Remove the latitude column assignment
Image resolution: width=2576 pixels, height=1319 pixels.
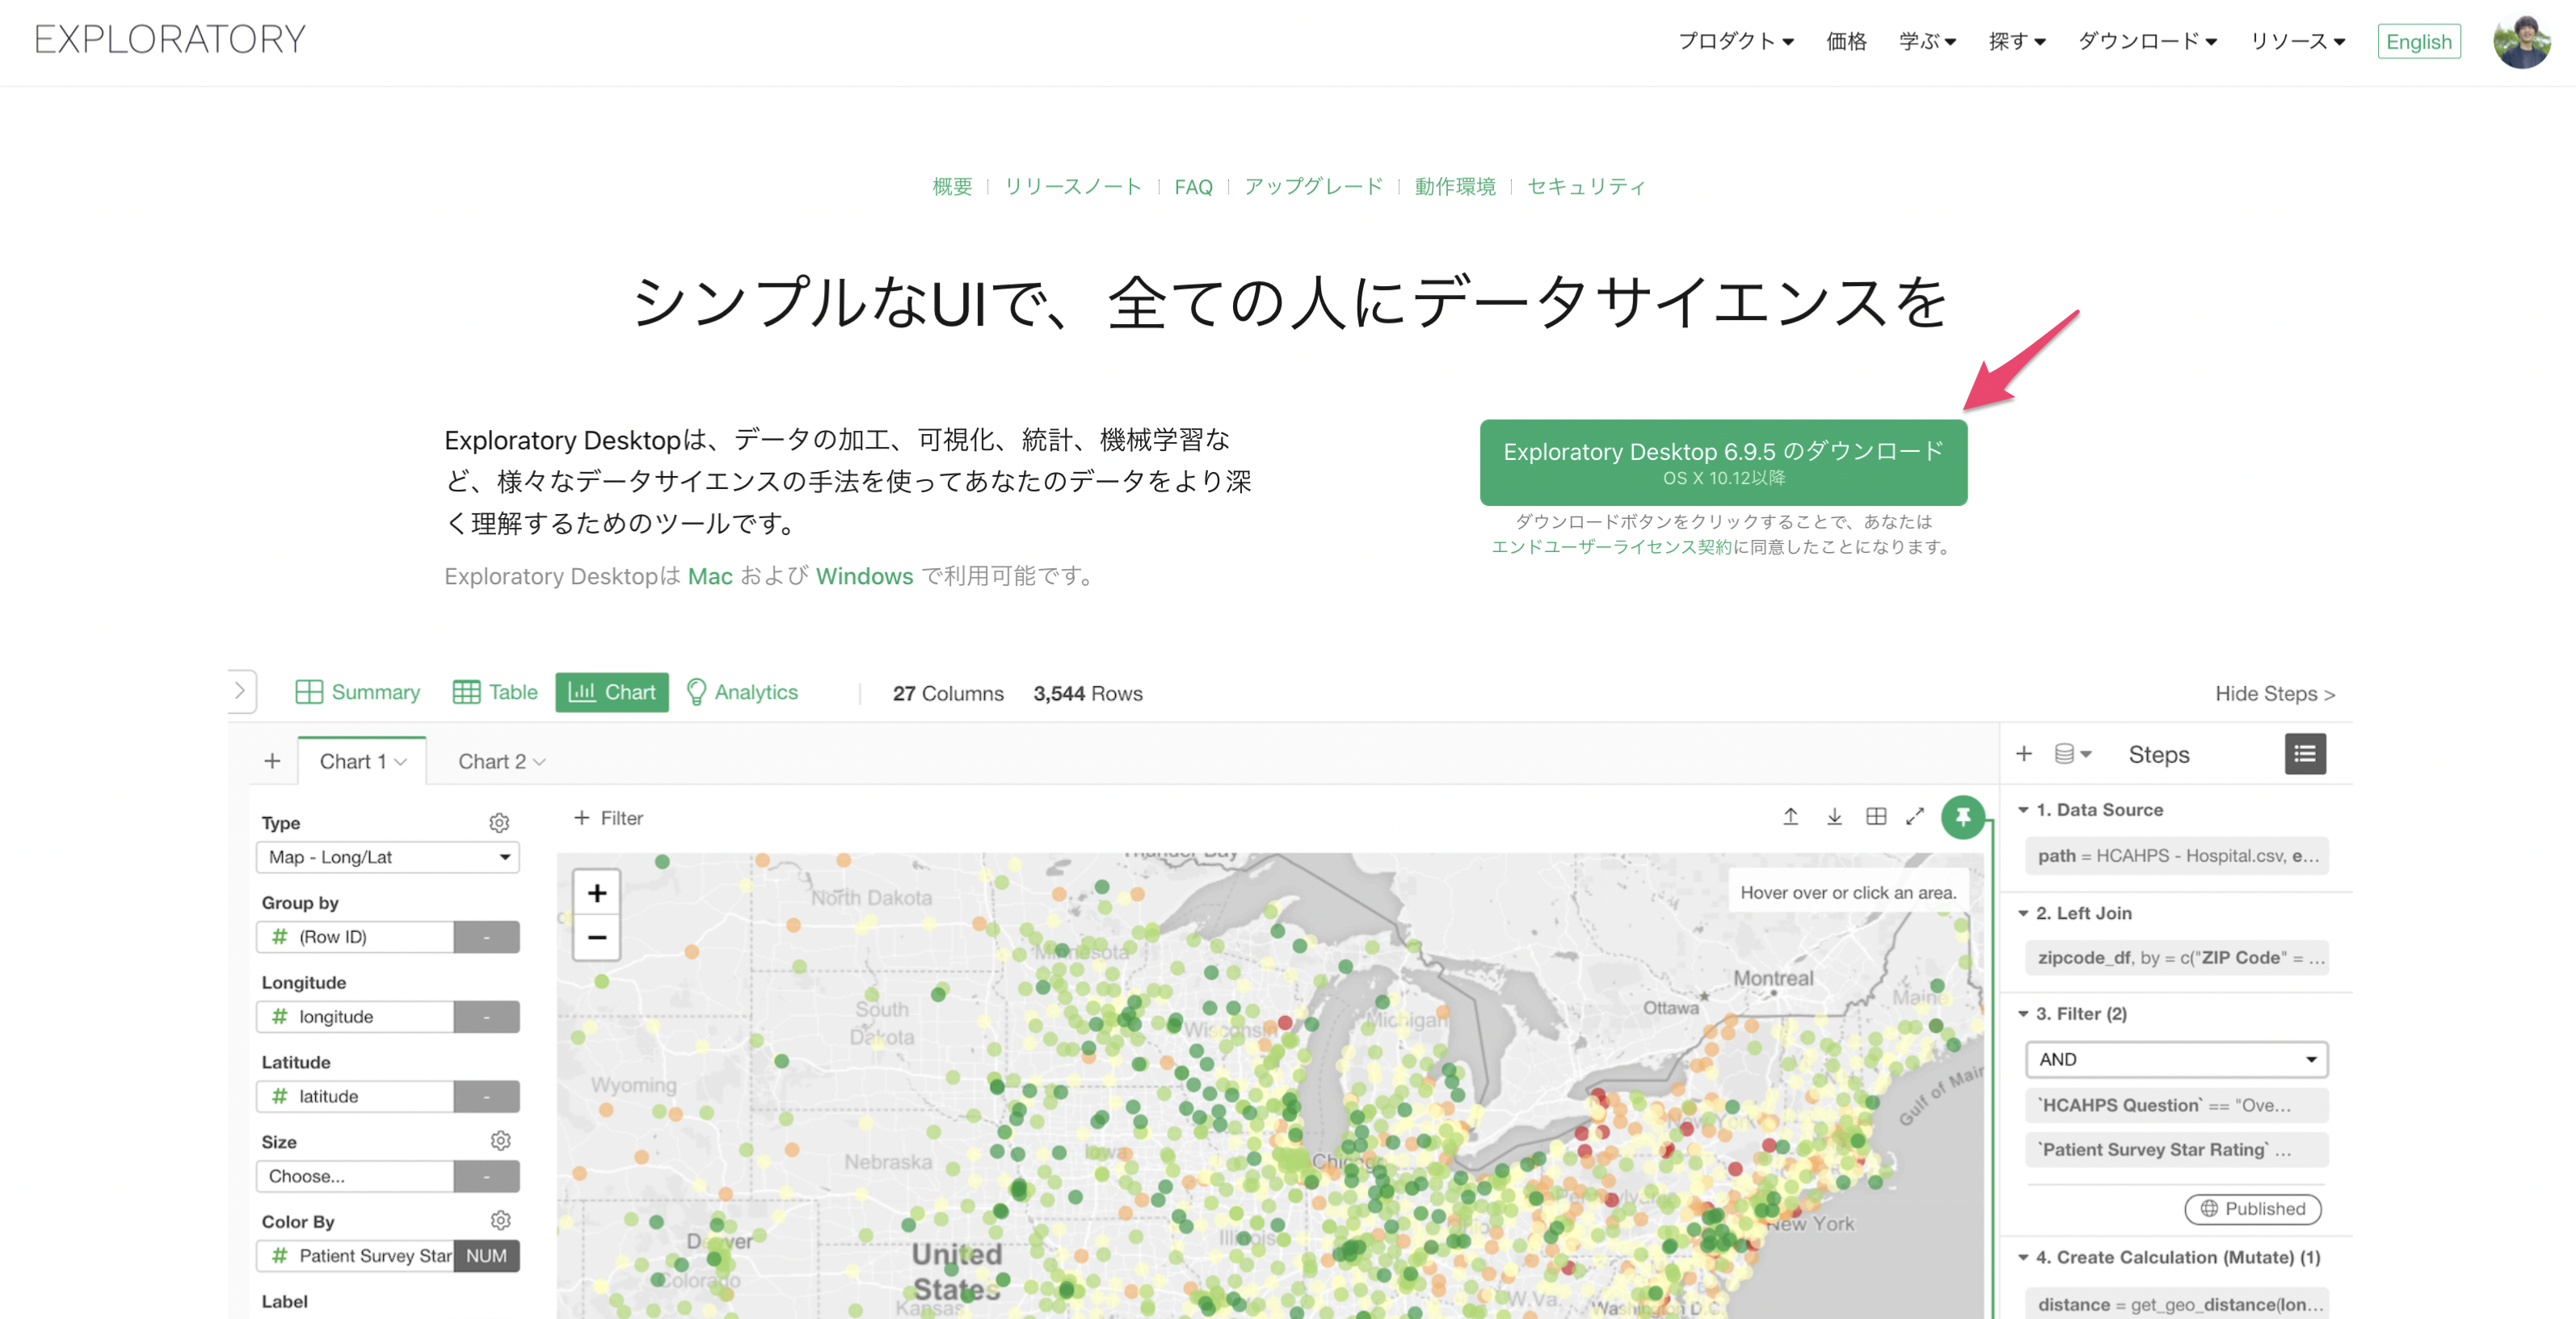coord(487,1097)
